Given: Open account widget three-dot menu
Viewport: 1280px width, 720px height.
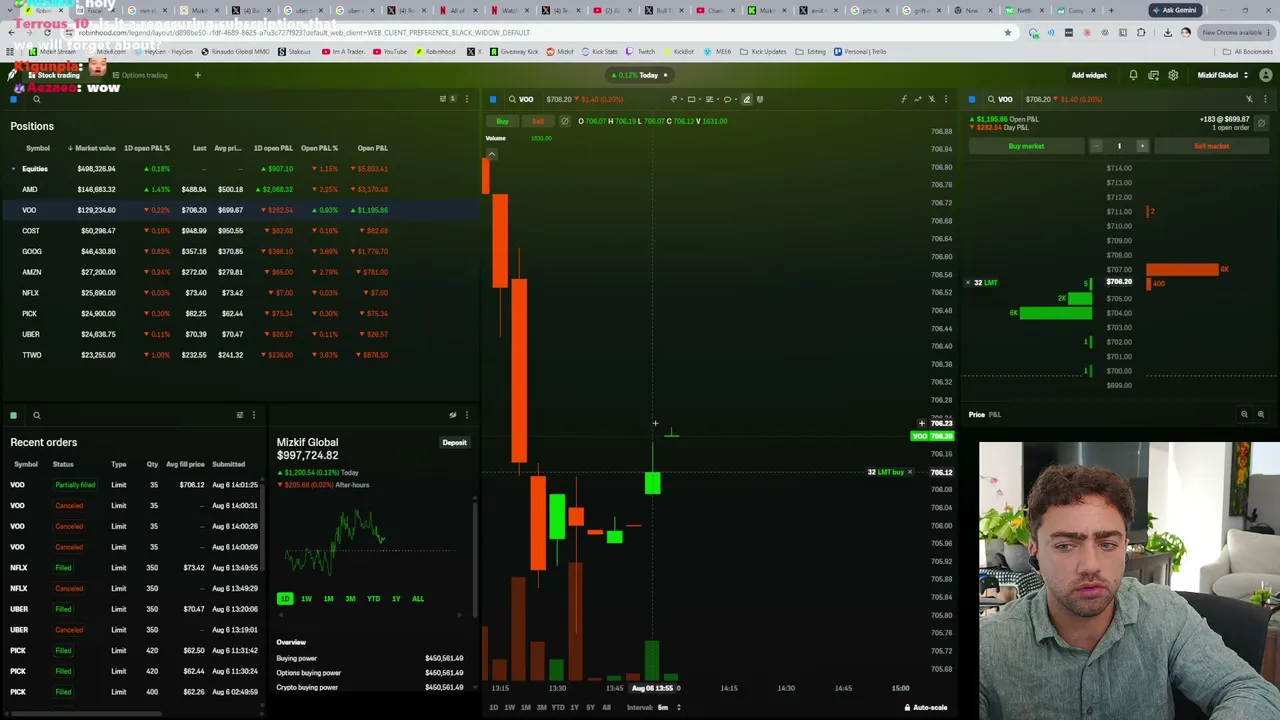Looking at the screenshot, I should [x=466, y=415].
